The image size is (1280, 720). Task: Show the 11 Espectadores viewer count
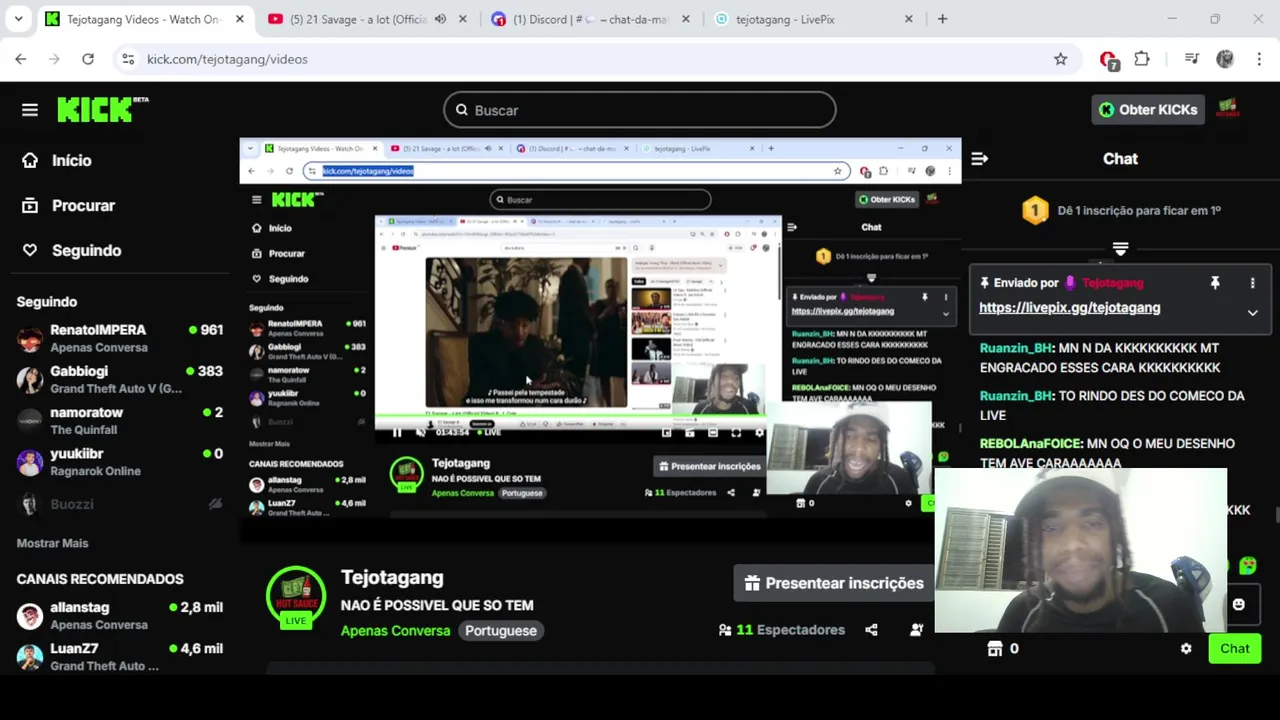[781, 630]
